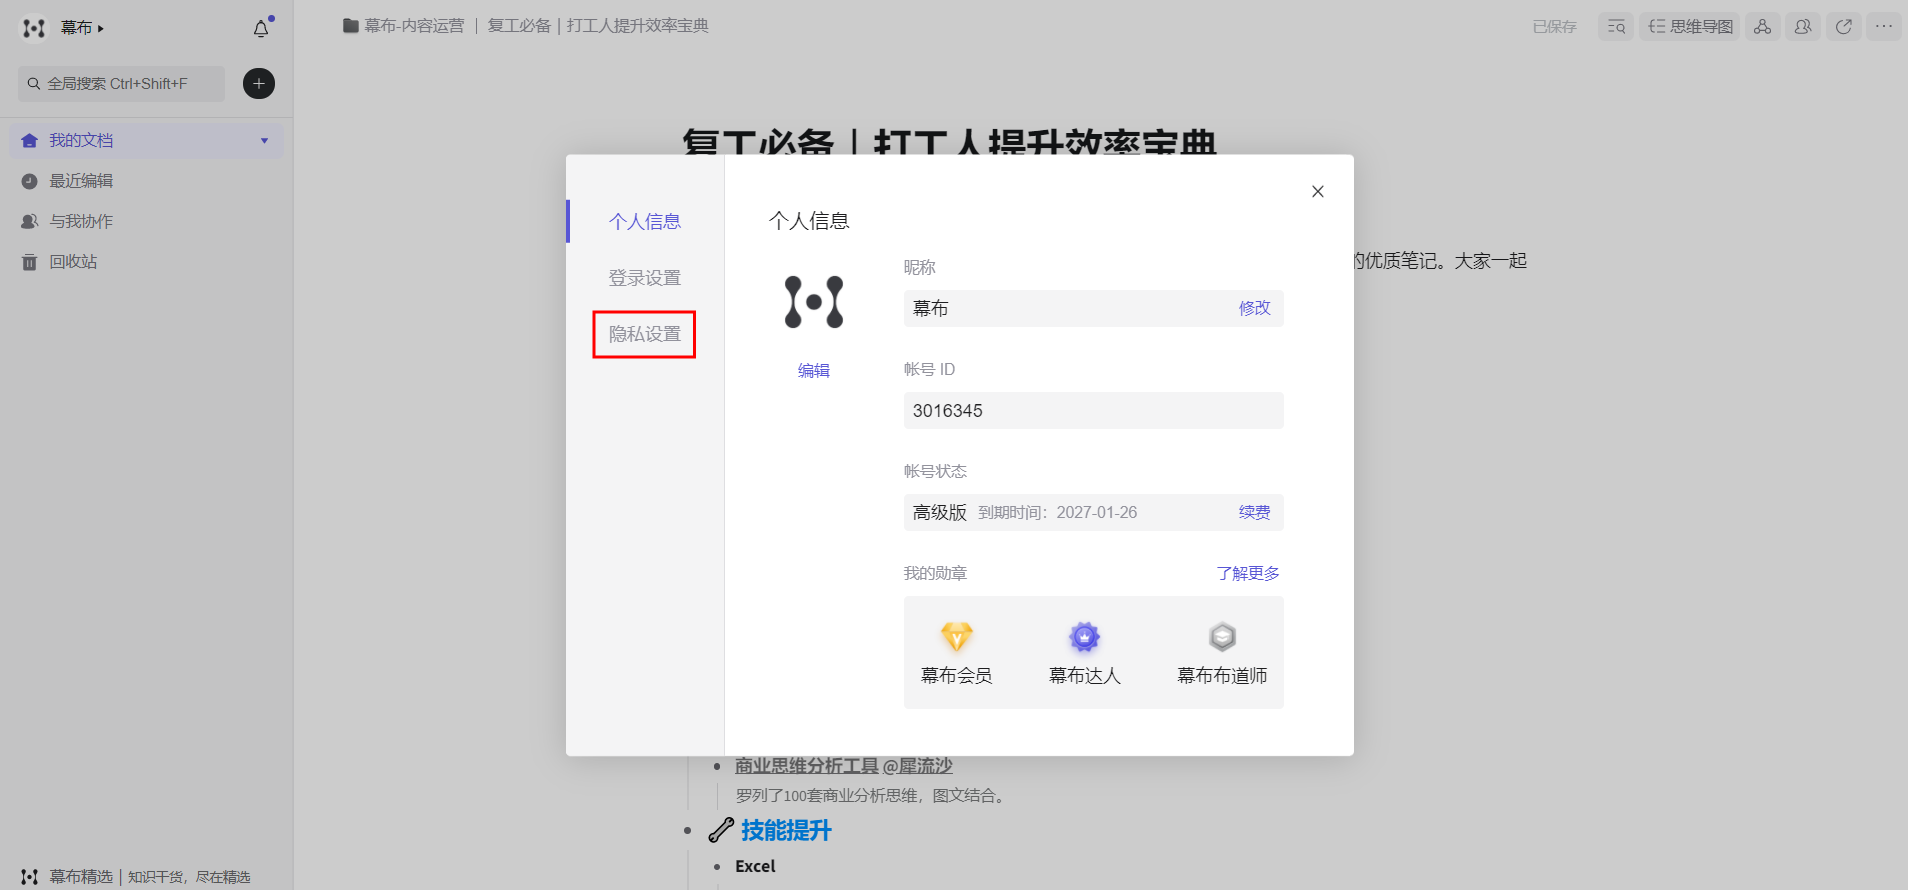Click the 复工必备 breadcrumb title
Image resolution: width=1908 pixels, height=890 pixels.
598,26
